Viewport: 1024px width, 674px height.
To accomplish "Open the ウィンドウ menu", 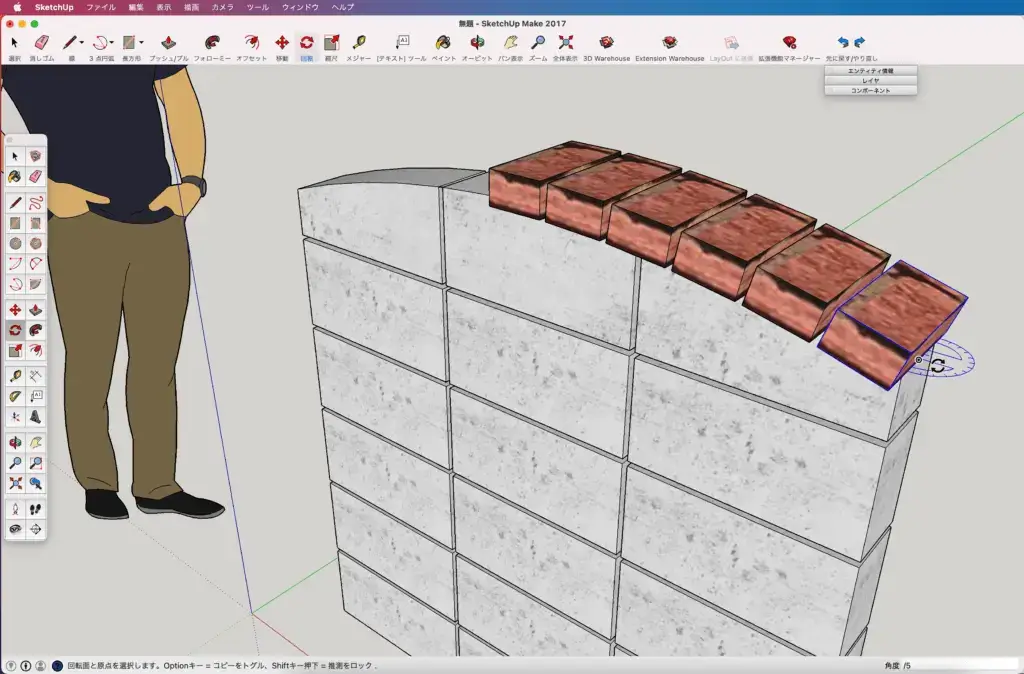I will click(x=300, y=7).
